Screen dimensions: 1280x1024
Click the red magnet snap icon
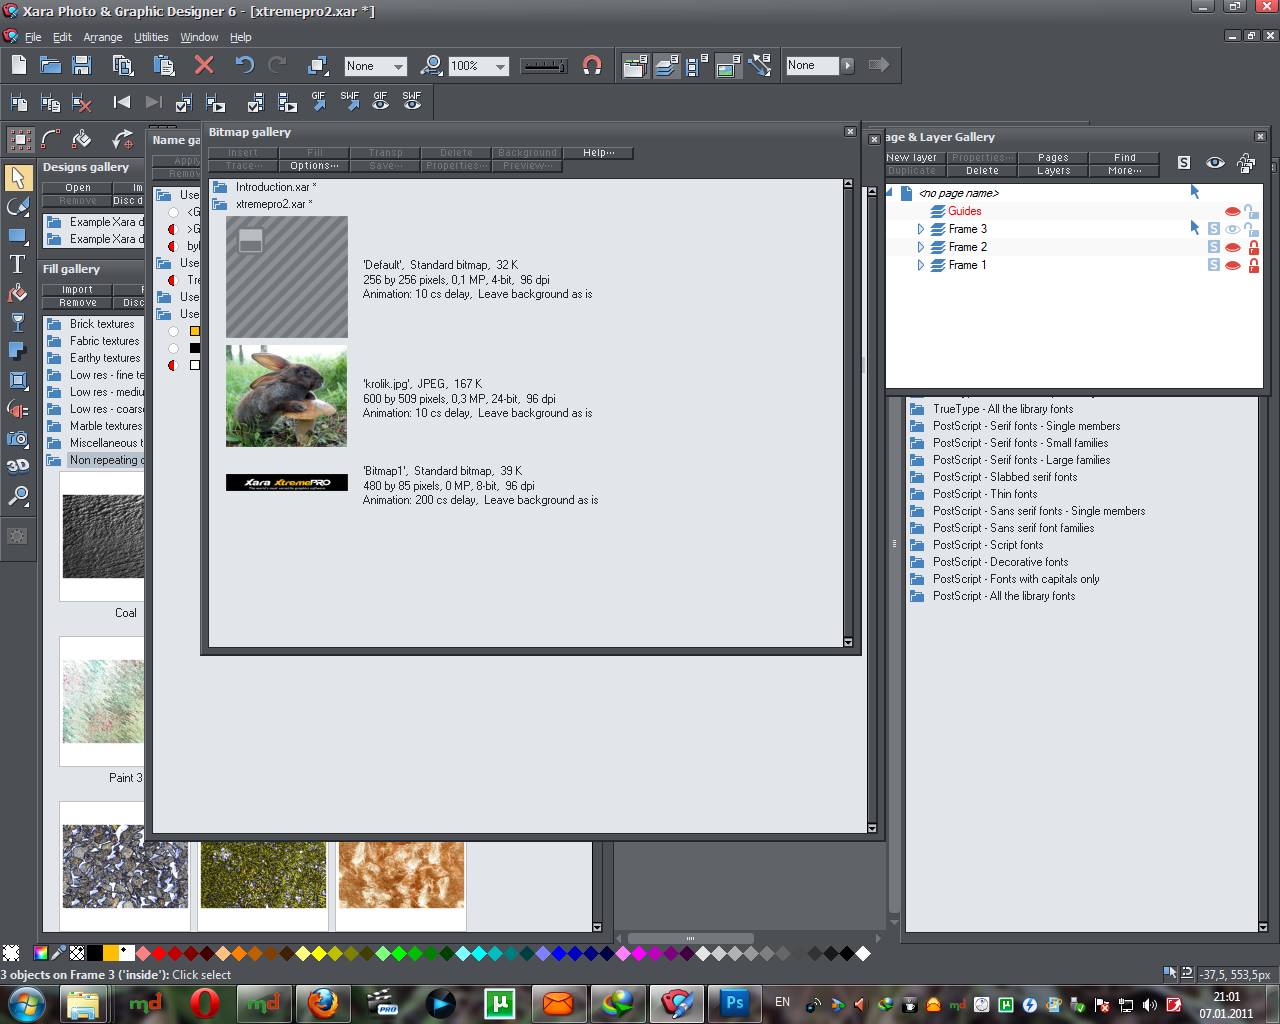pyautogui.click(x=592, y=65)
